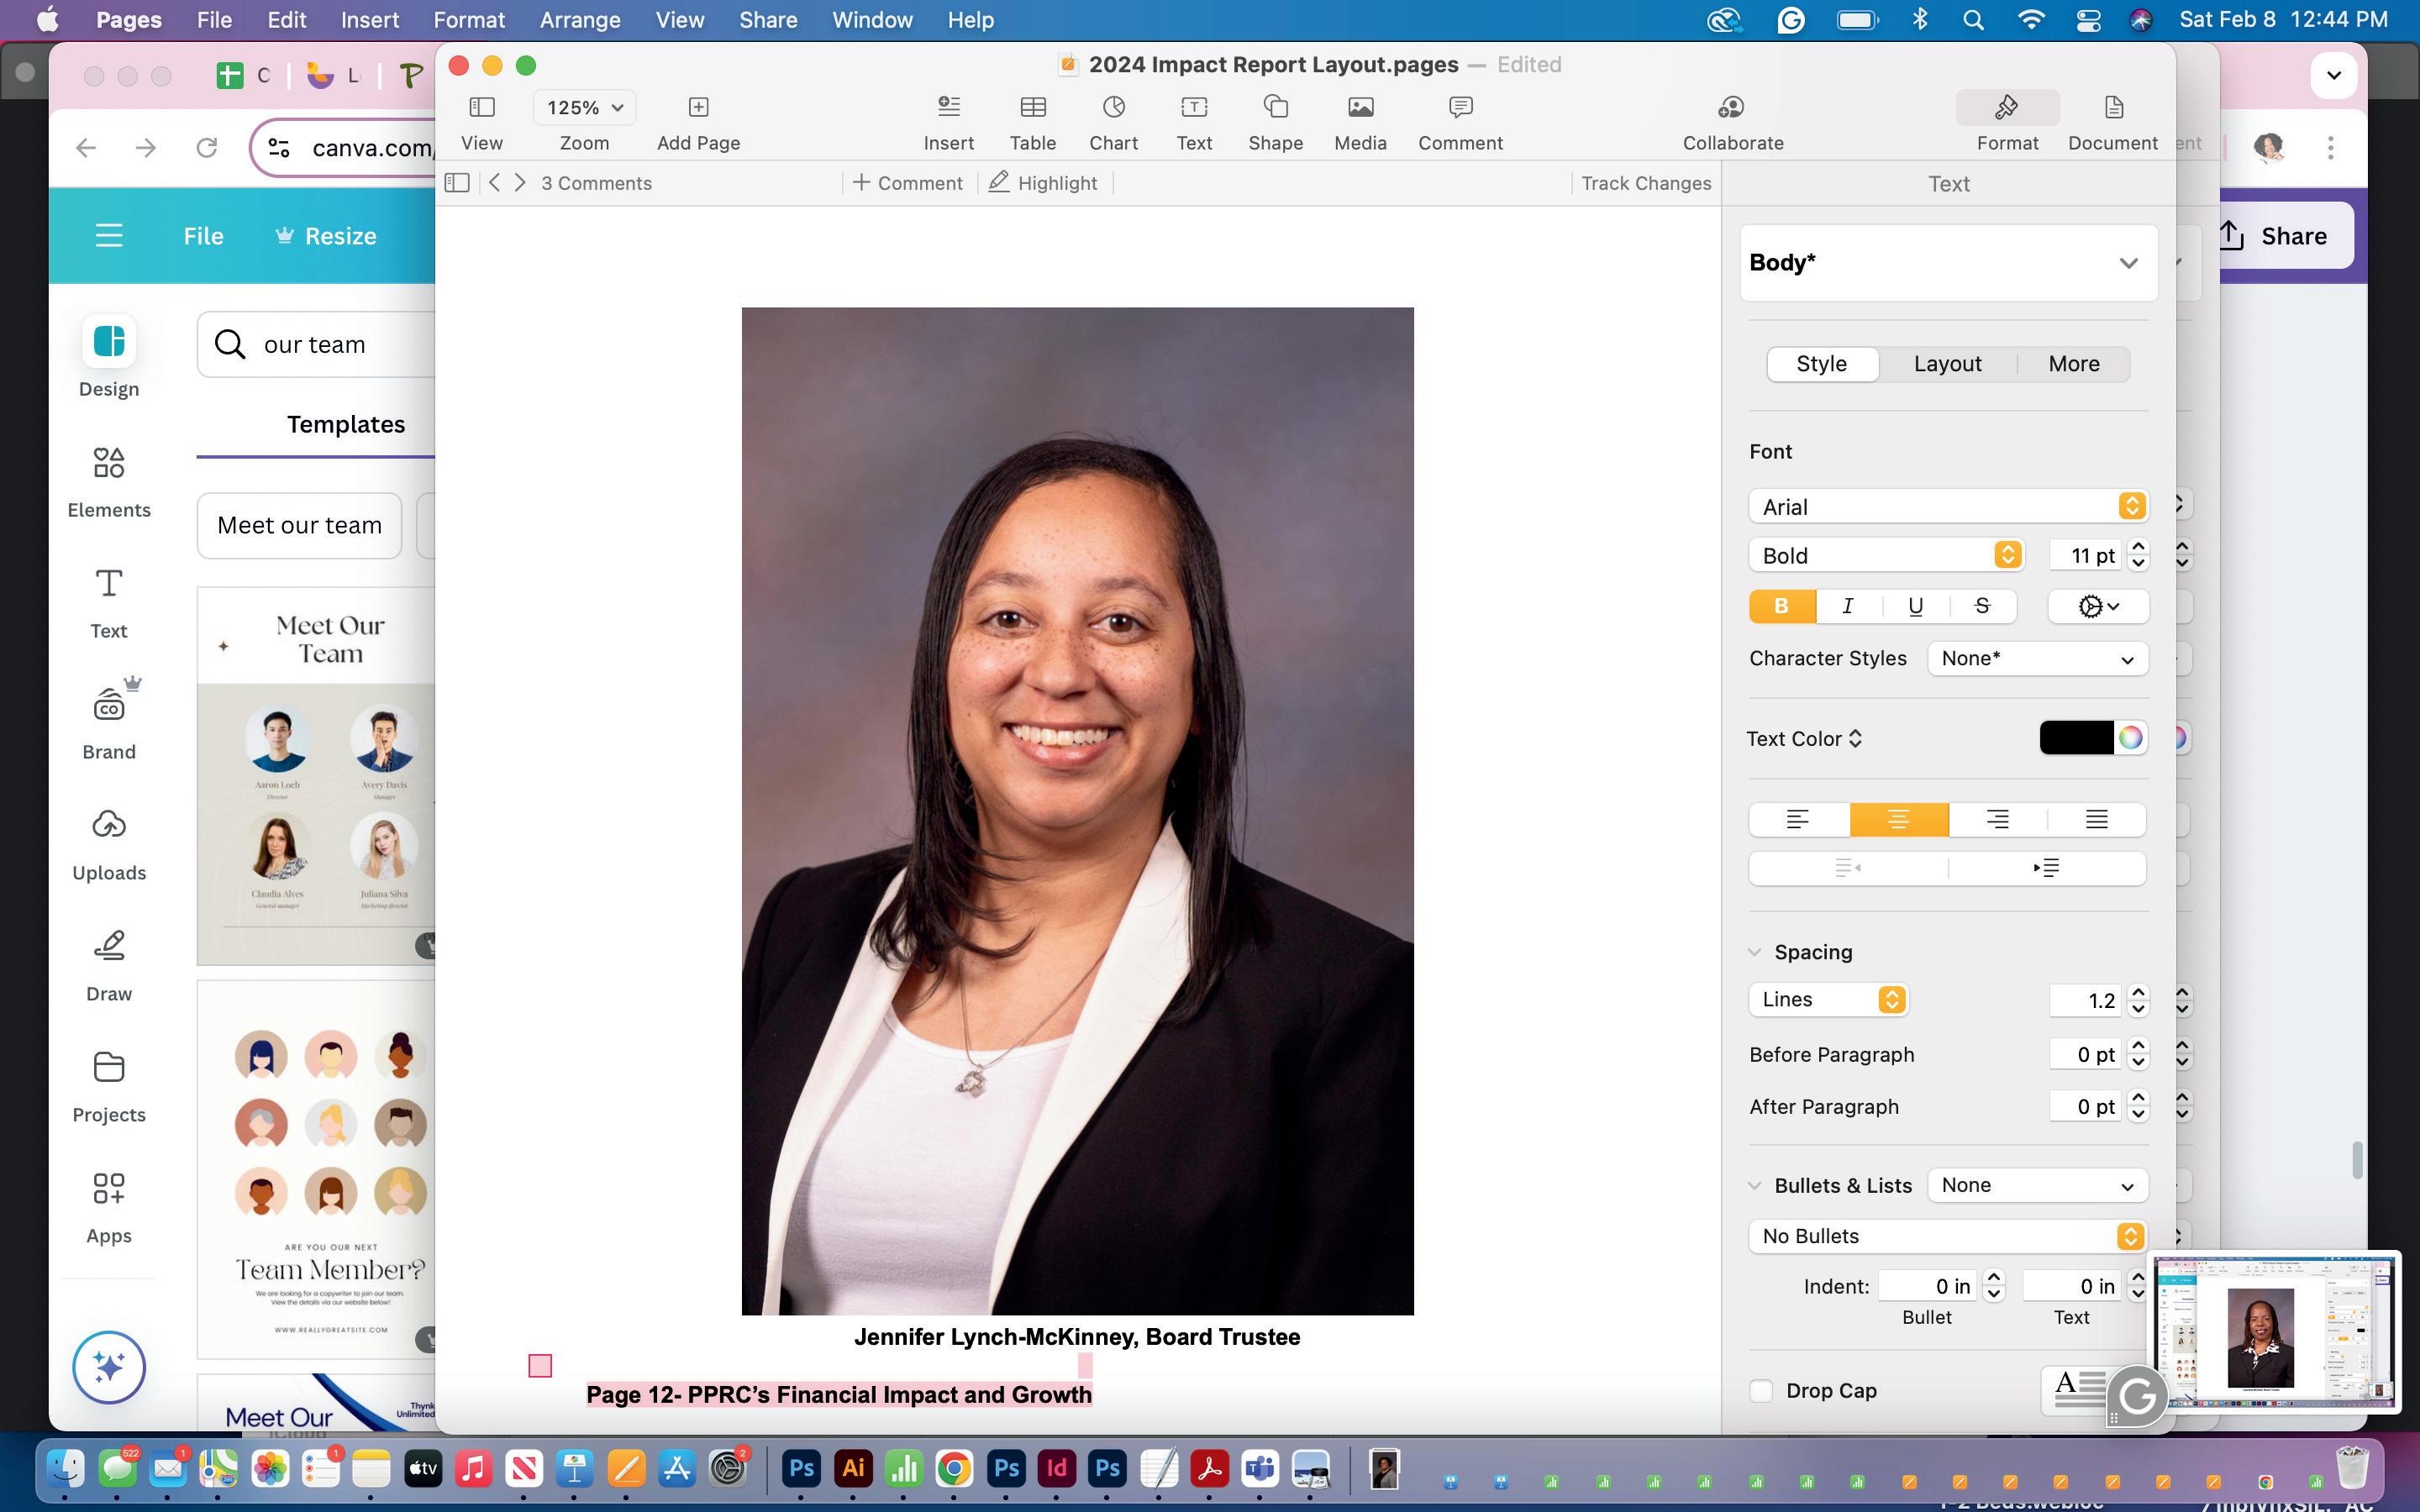The width and height of the screenshot is (2420, 1512).
Task: Open the Chart insert tool
Action: [x=1113, y=108]
